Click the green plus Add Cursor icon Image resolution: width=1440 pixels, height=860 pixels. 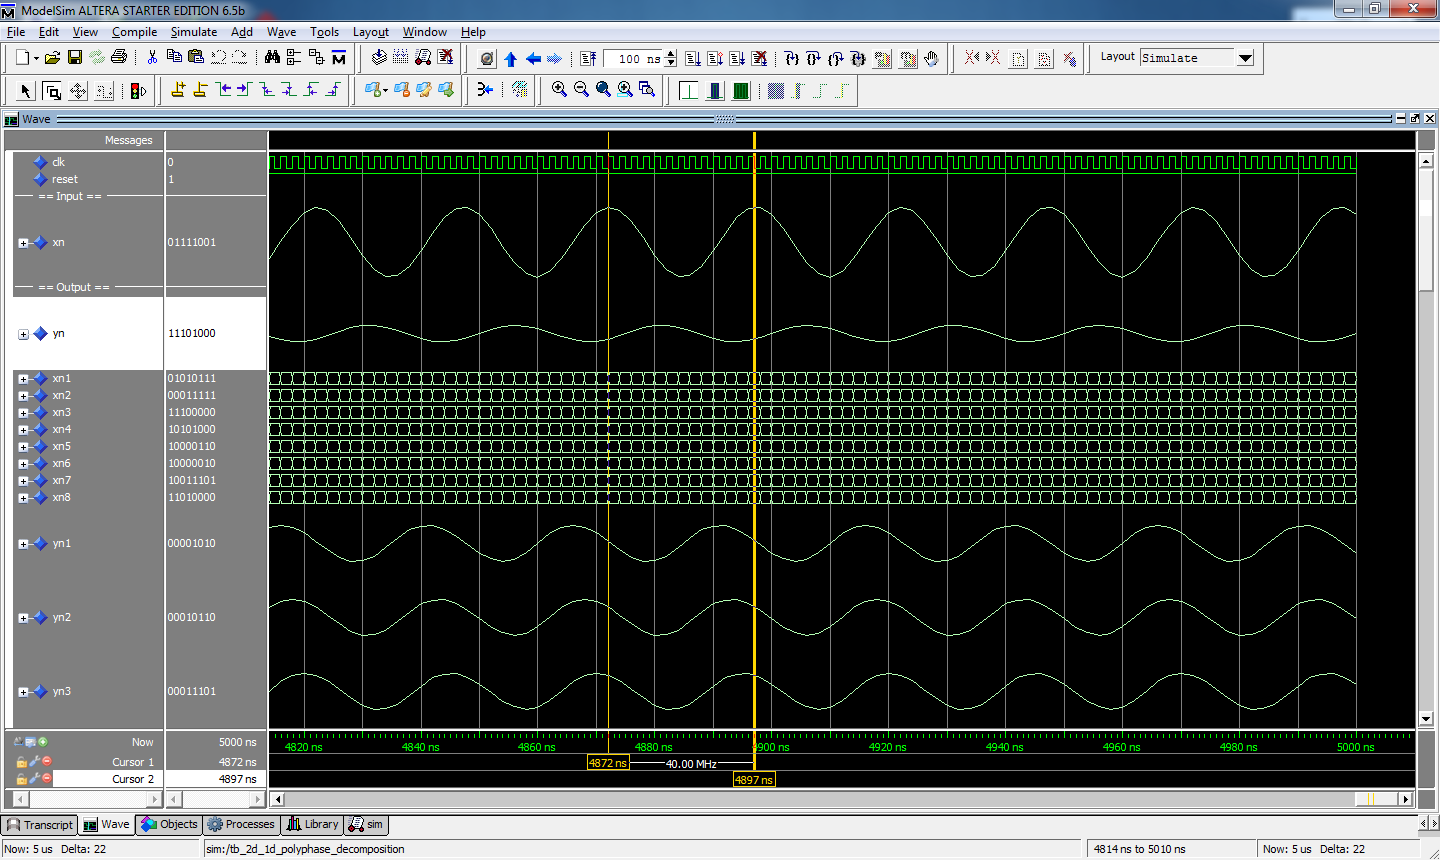coord(43,742)
